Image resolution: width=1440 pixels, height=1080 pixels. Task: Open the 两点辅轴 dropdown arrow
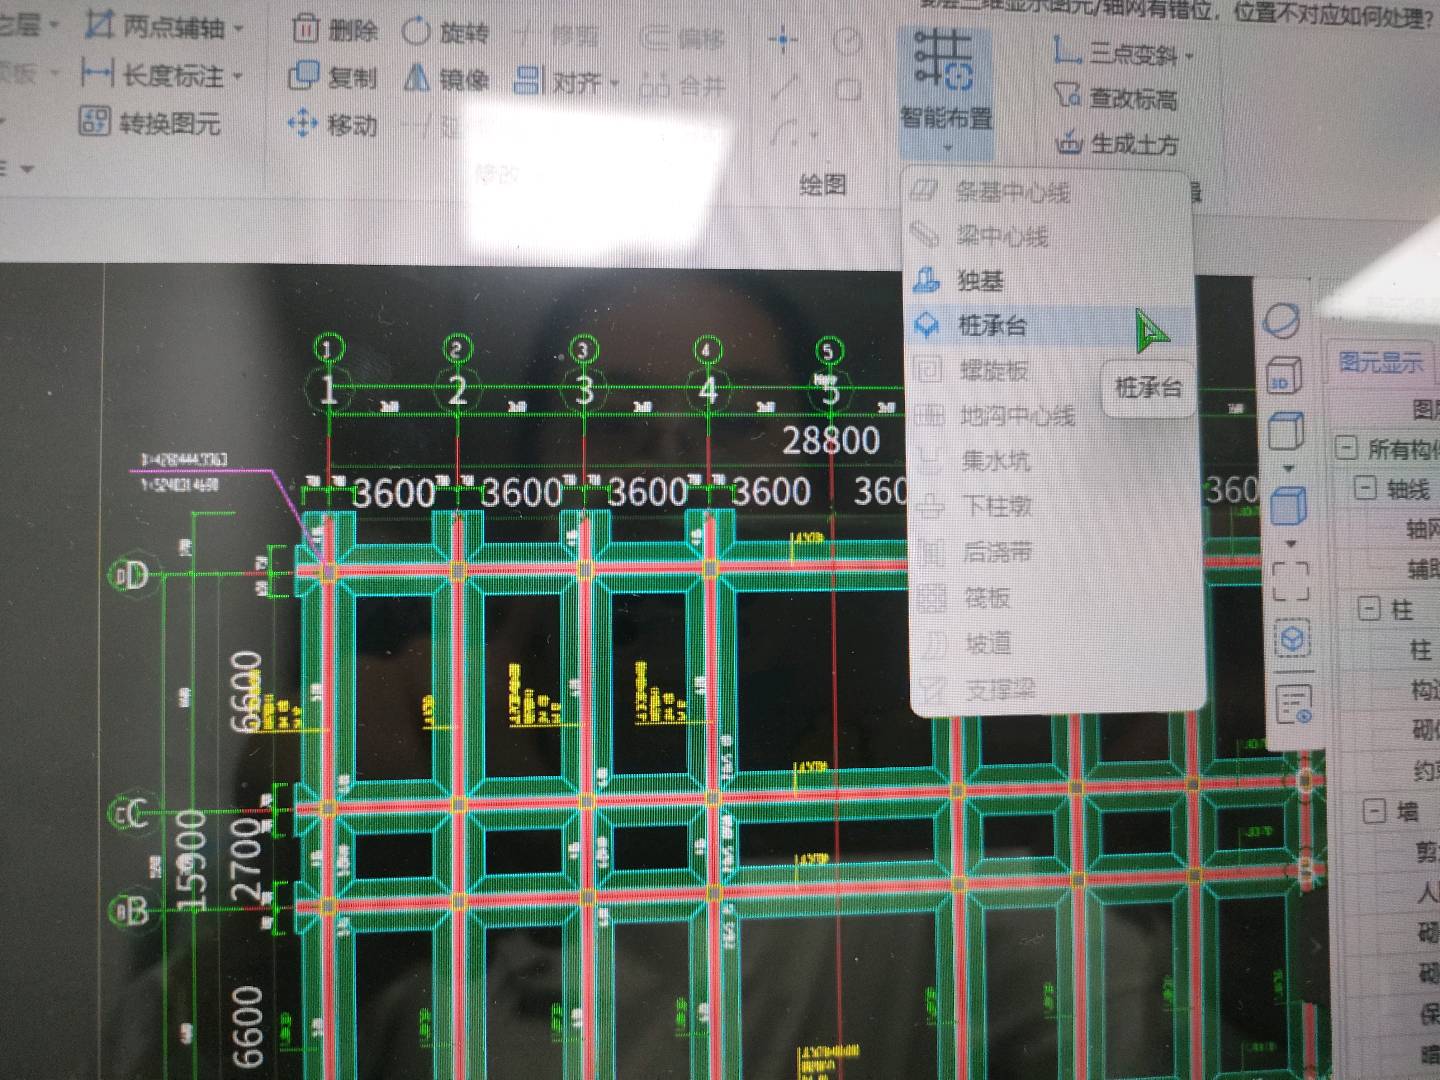pyautogui.click(x=238, y=28)
